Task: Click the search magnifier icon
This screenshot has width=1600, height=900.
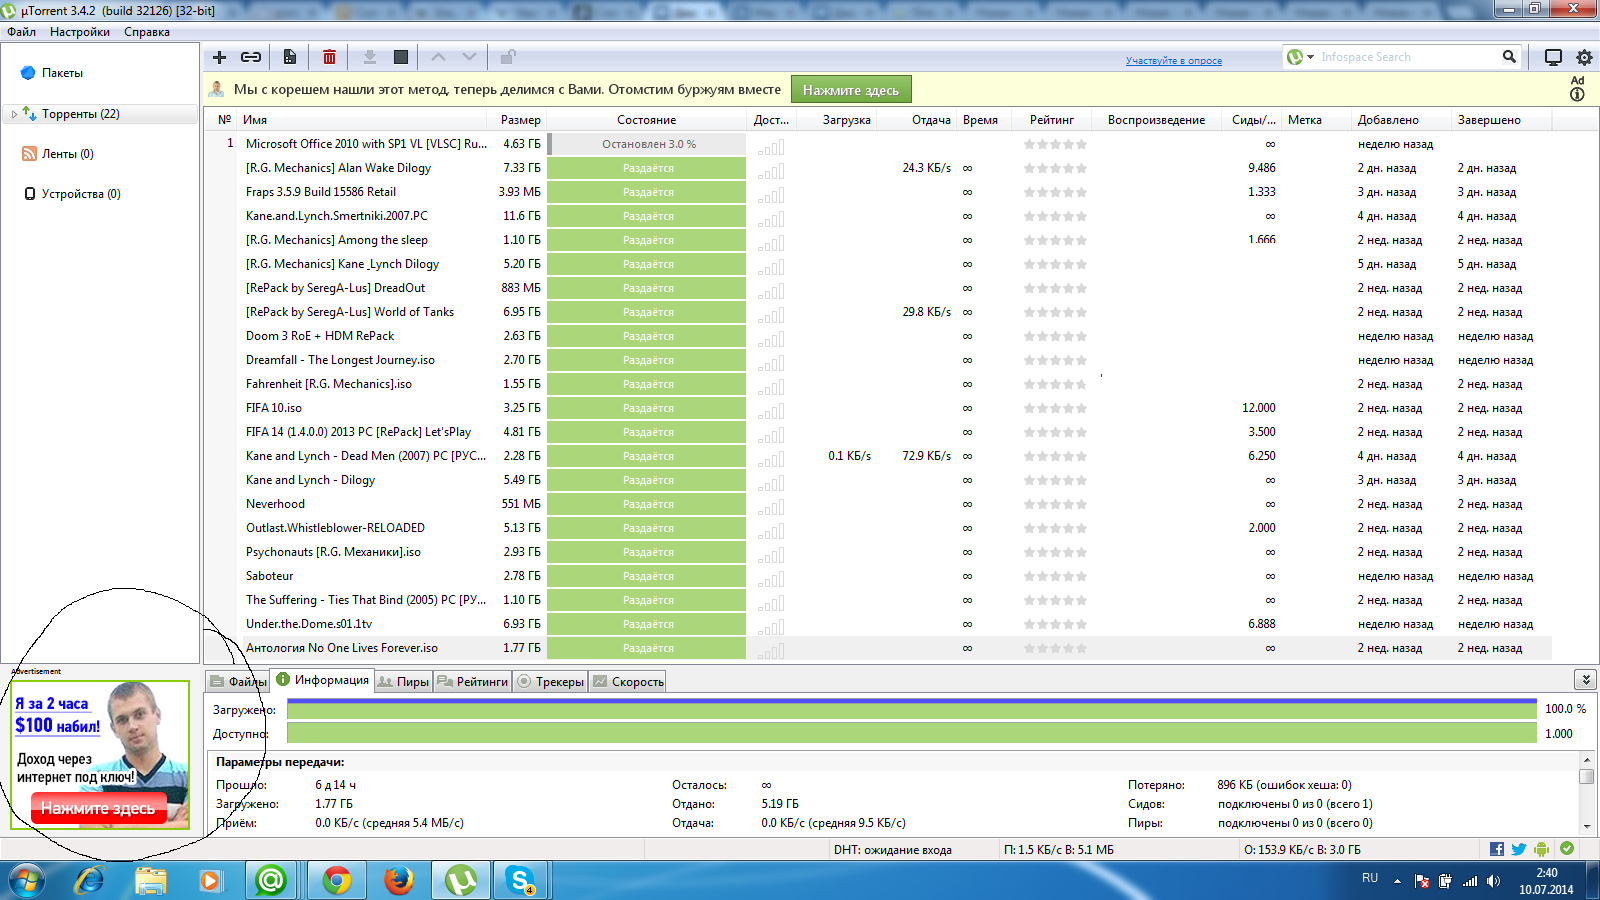Action: (x=1509, y=57)
